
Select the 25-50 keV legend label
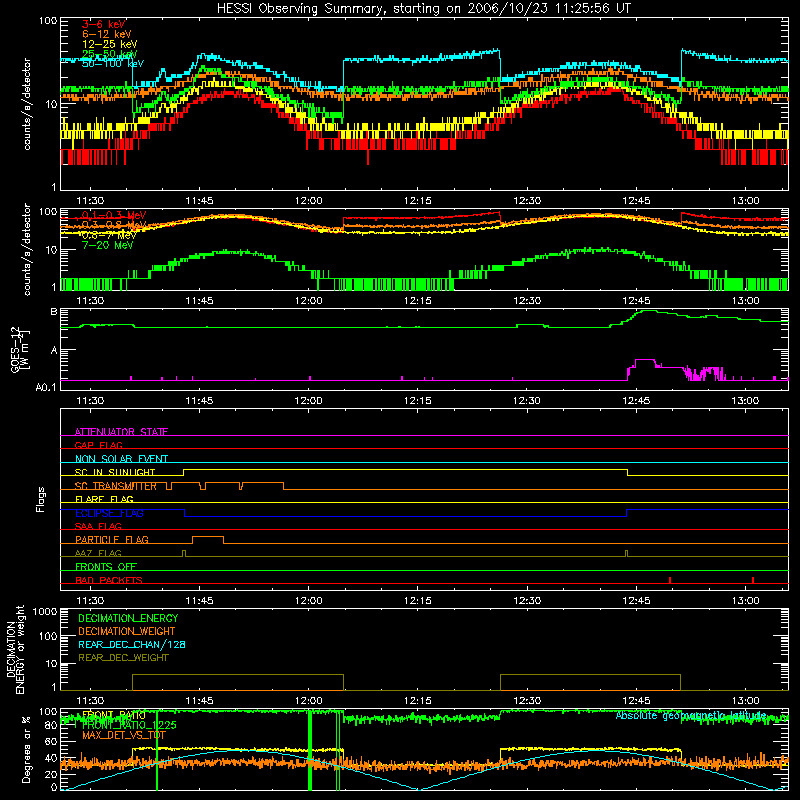[x=110, y=54]
